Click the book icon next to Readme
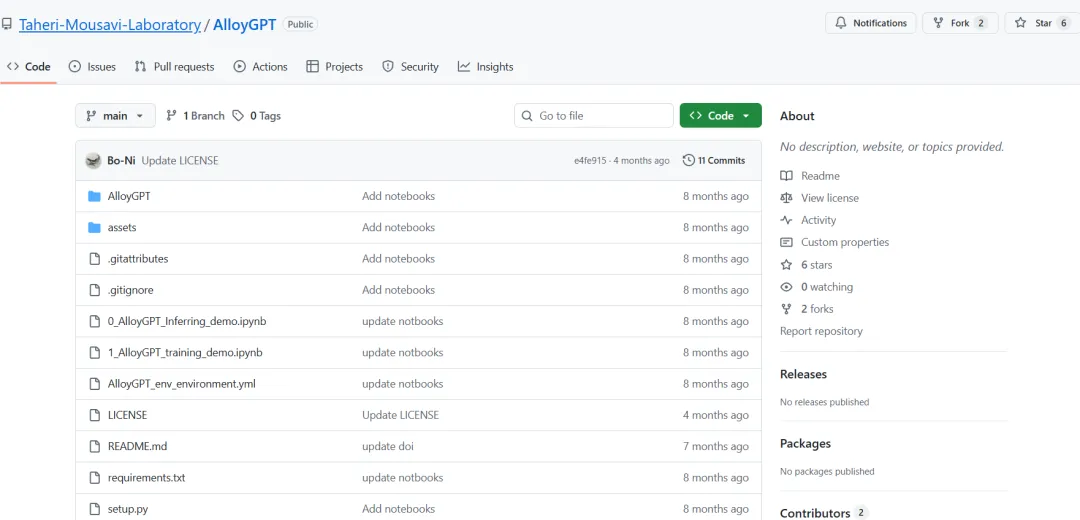Screen dimensions: 1080x520 [787, 176]
